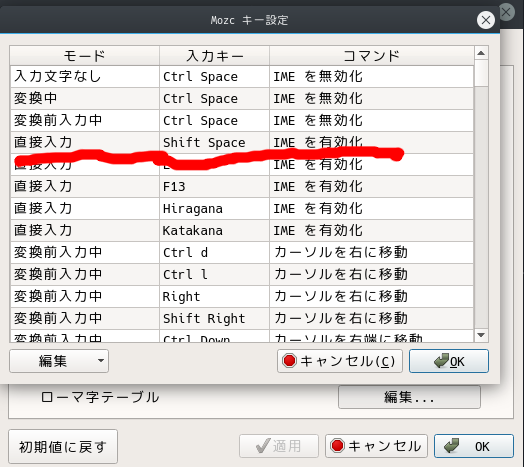This screenshot has width=524, height=467.
Task: Confirm key settings dialog with OK
Action: coord(449,361)
